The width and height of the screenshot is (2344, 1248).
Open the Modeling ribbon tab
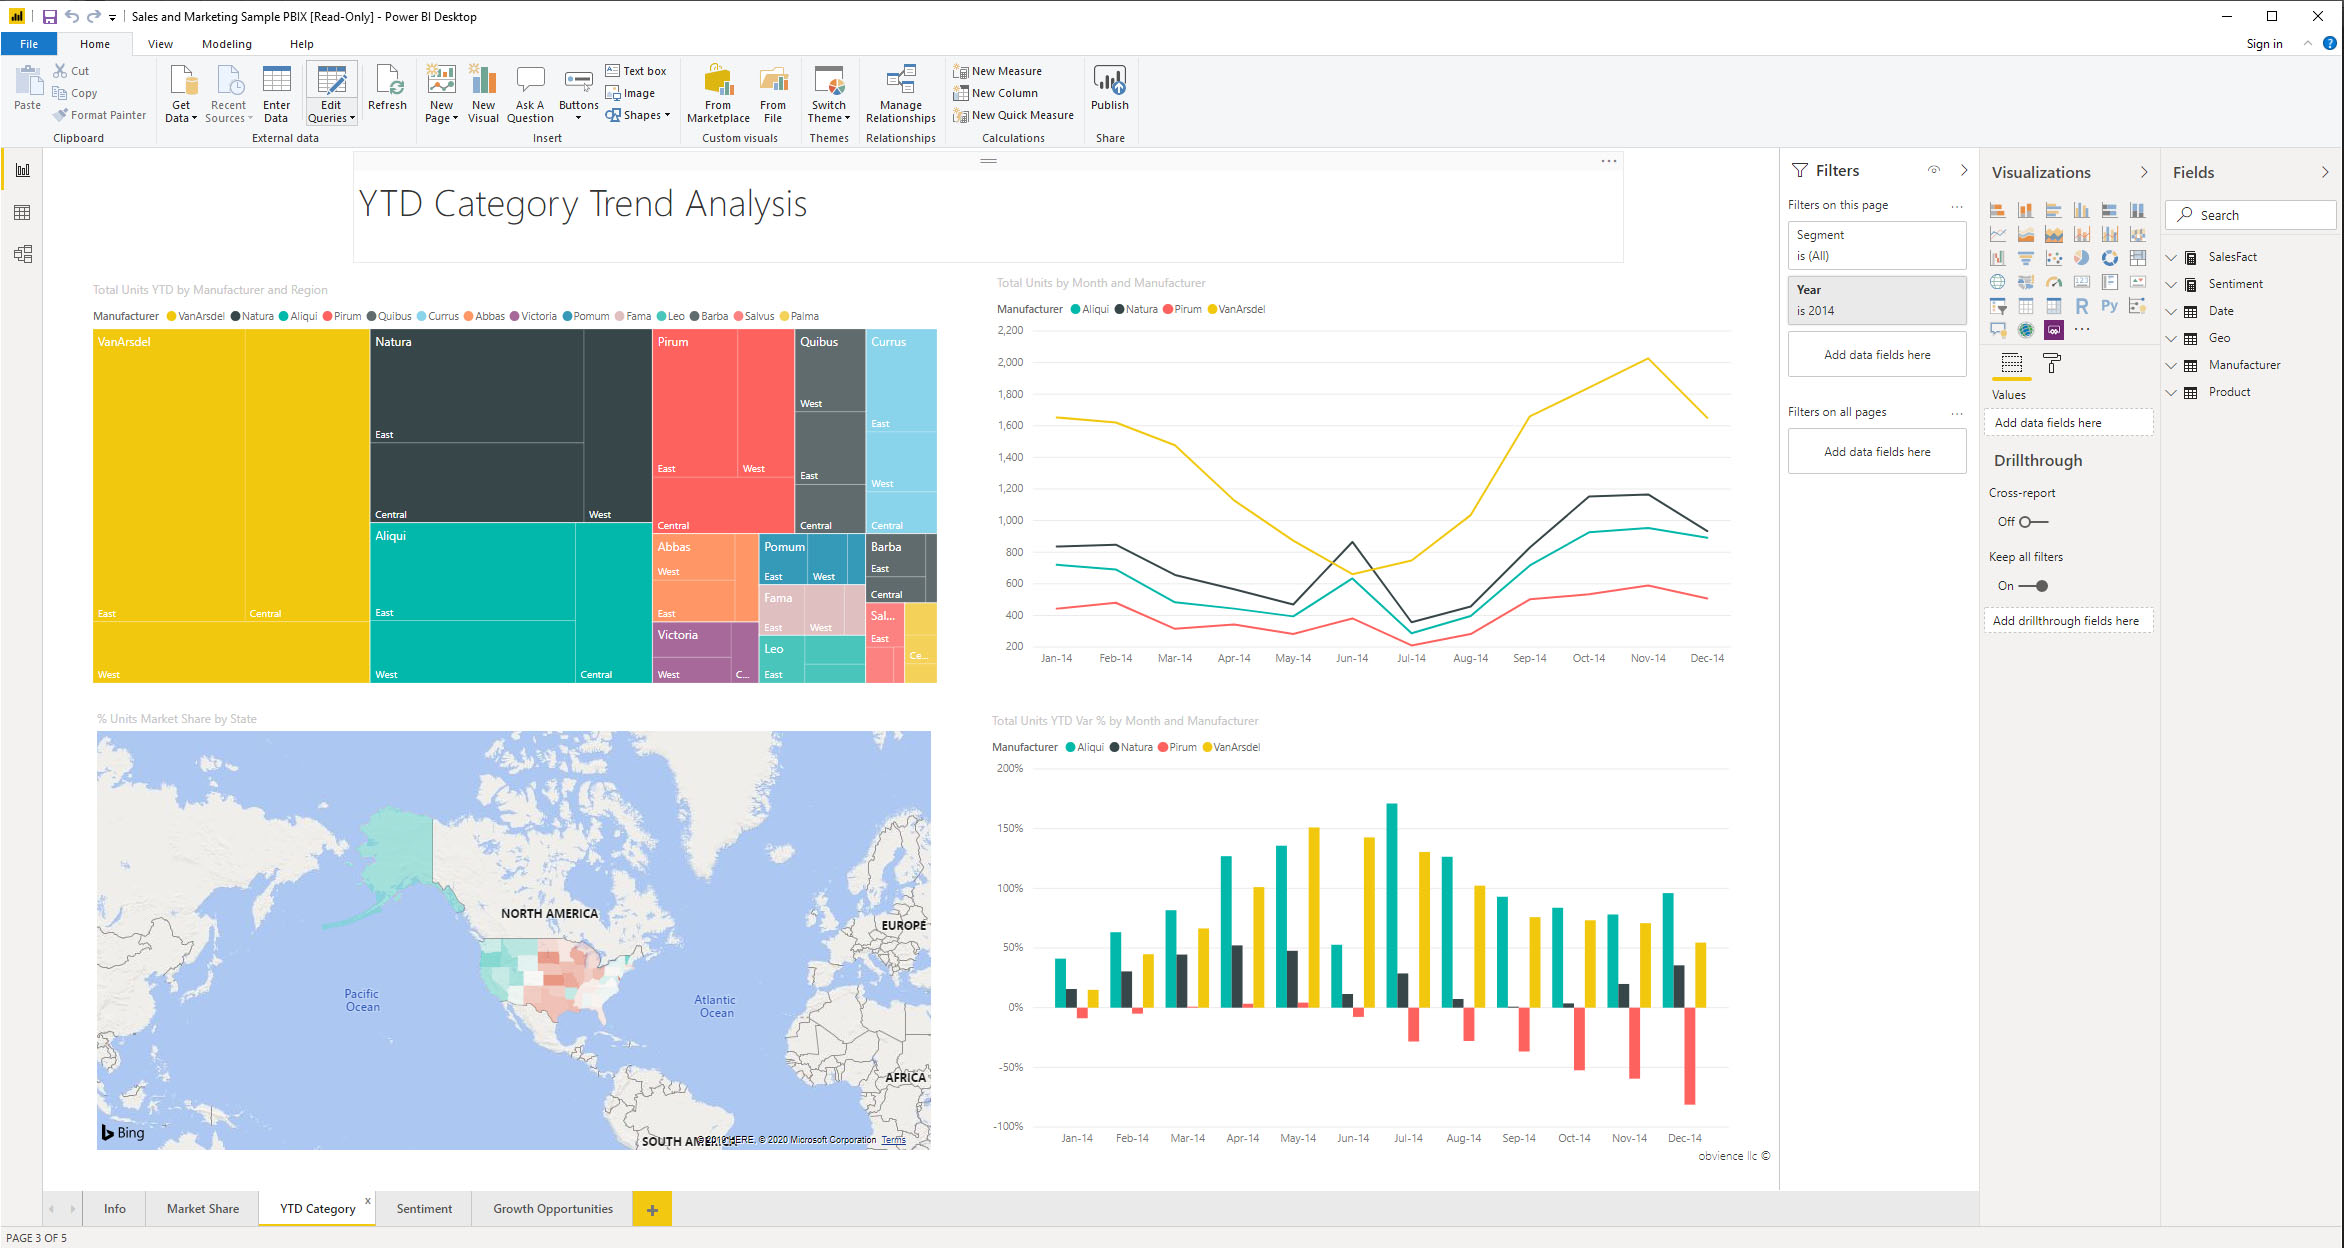226,44
